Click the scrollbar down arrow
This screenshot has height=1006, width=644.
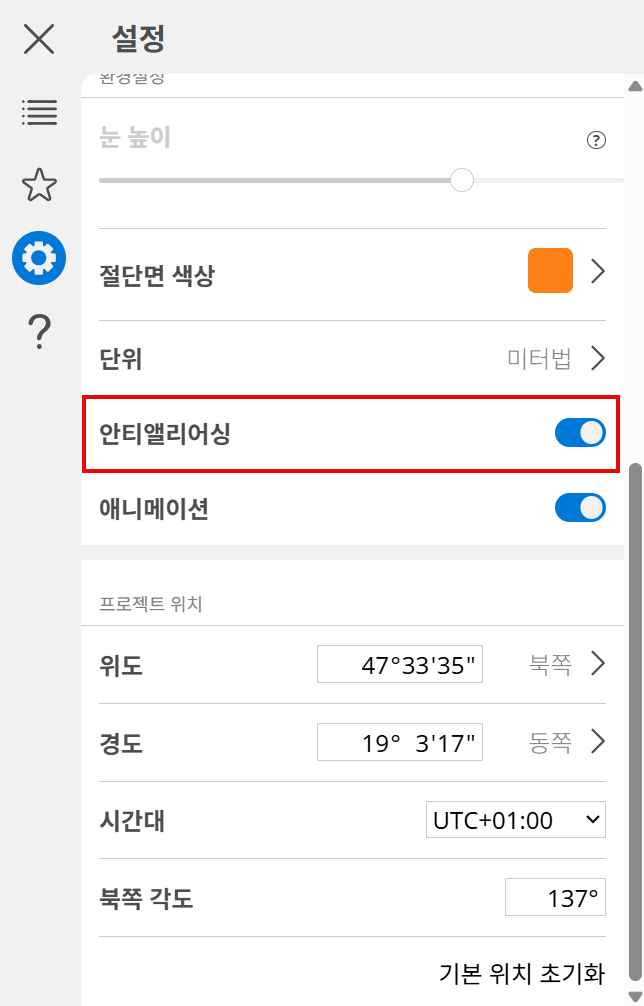[635, 995]
